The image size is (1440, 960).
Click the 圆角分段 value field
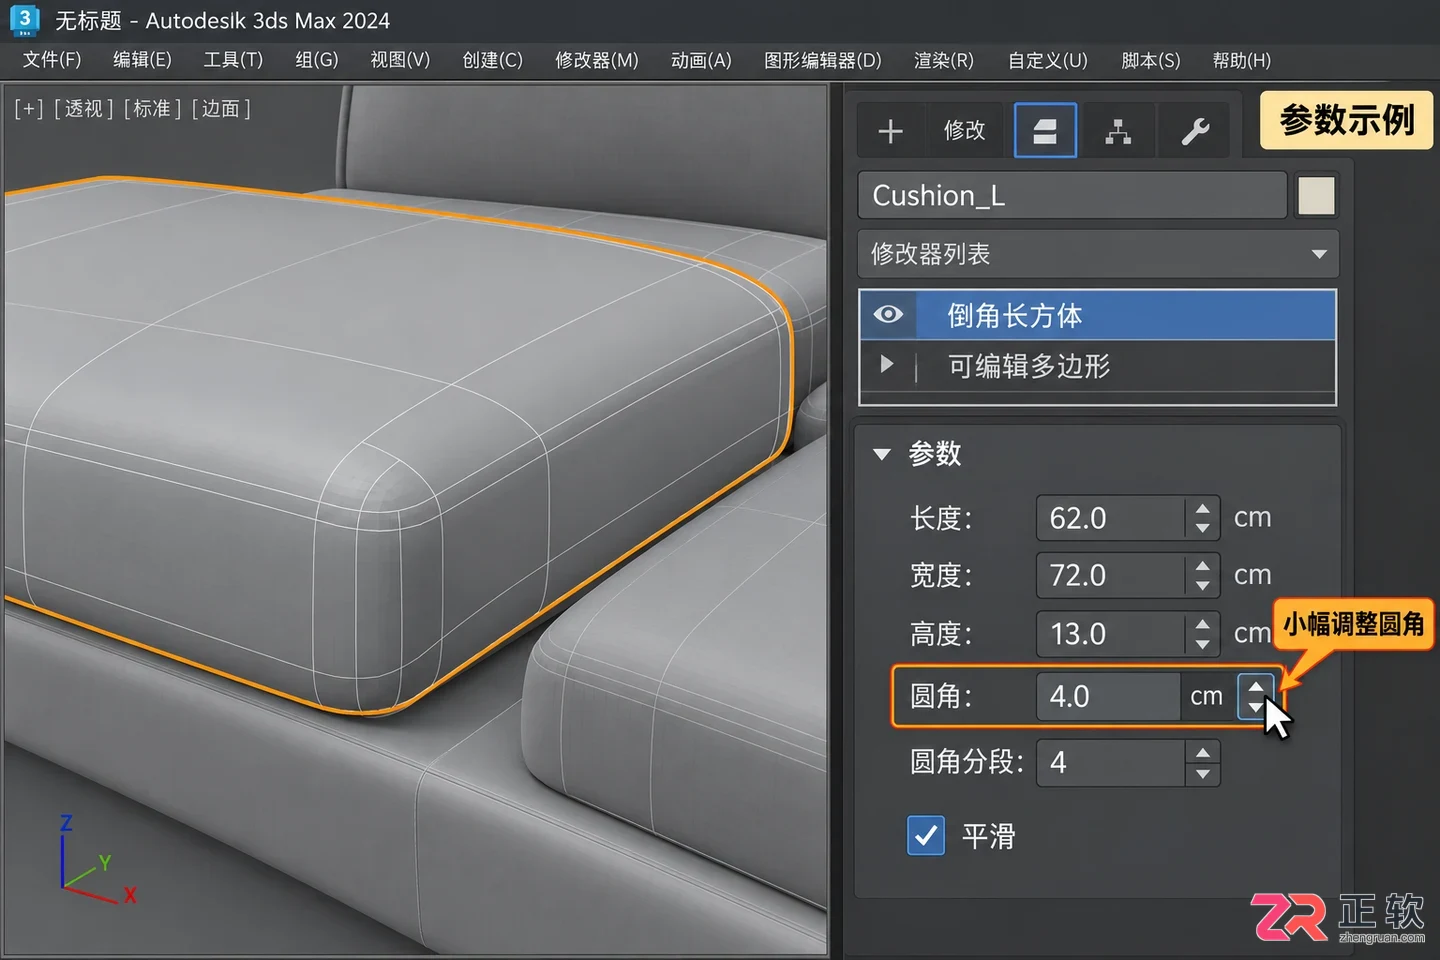coord(1110,763)
